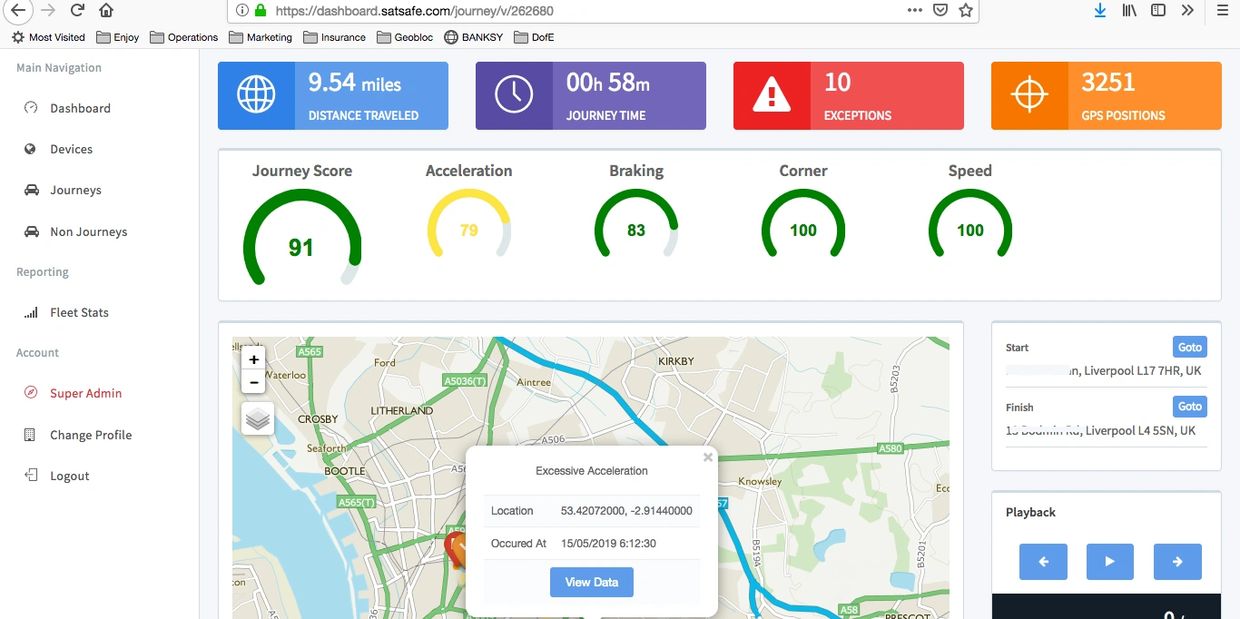Open the downloads arrow icon
The height and width of the screenshot is (619, 1240).
click(x=1100, y=11)
